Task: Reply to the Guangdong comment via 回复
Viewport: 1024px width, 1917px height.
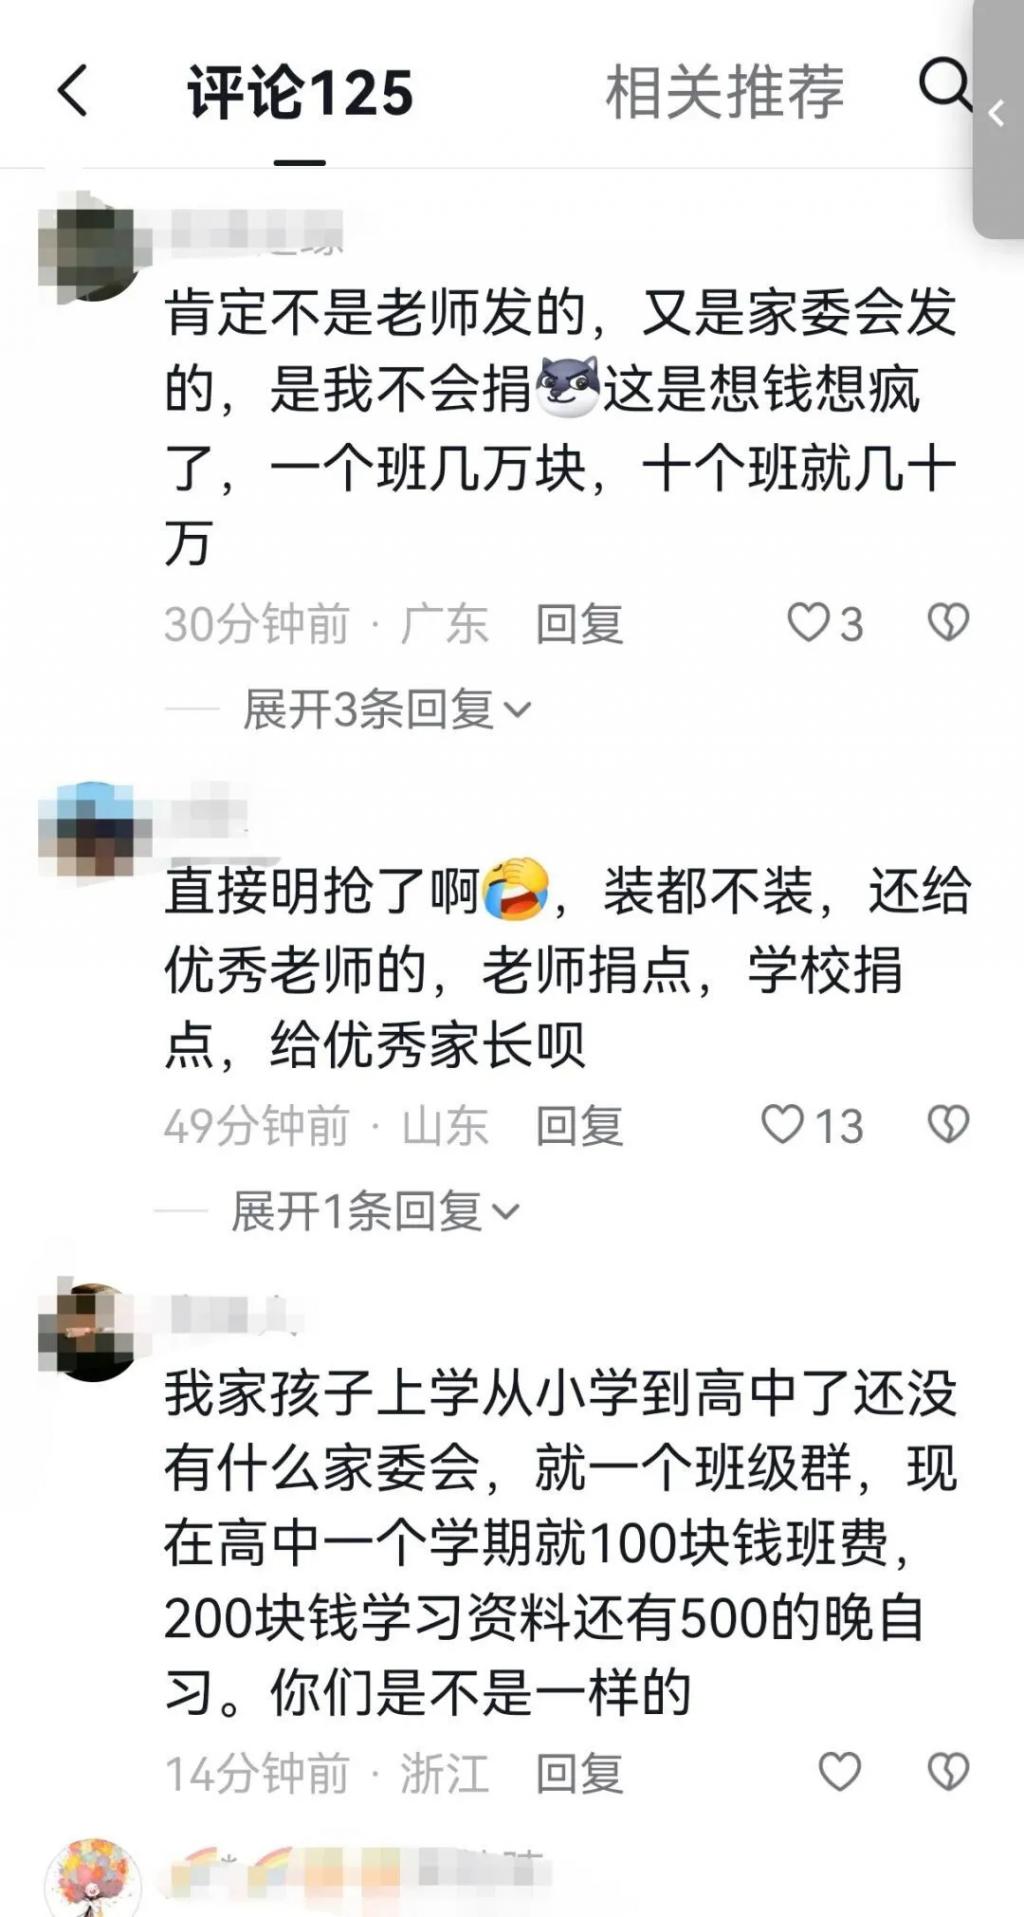Action: pos(579,625)
